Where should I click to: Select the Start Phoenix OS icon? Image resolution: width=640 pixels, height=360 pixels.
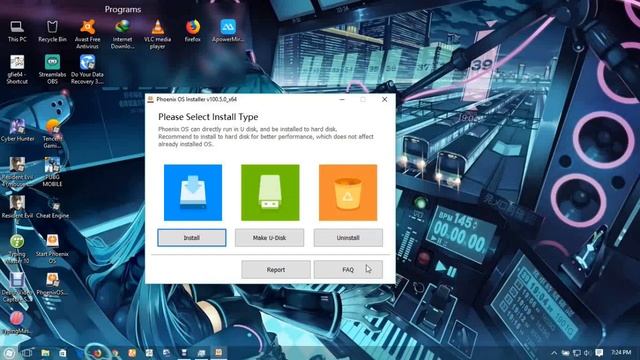52,249
